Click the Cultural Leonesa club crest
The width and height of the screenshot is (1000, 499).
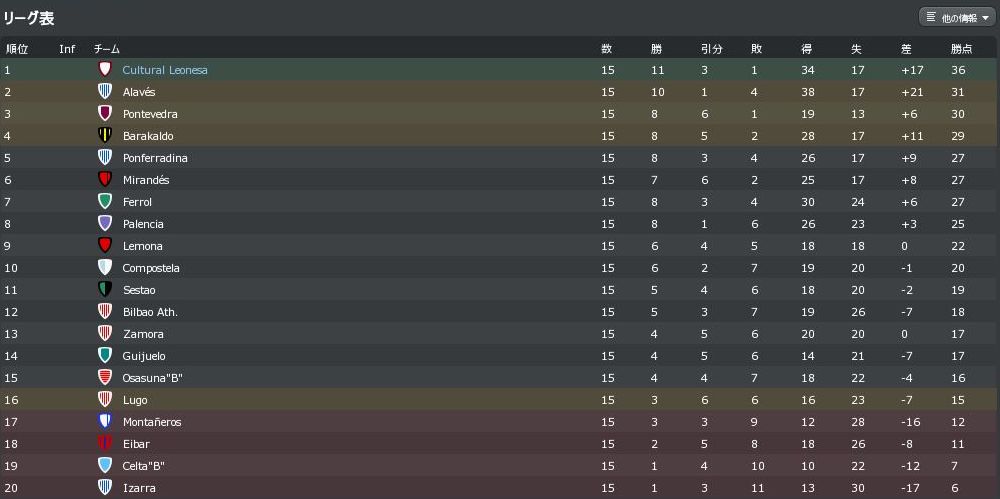click(105, 70)
